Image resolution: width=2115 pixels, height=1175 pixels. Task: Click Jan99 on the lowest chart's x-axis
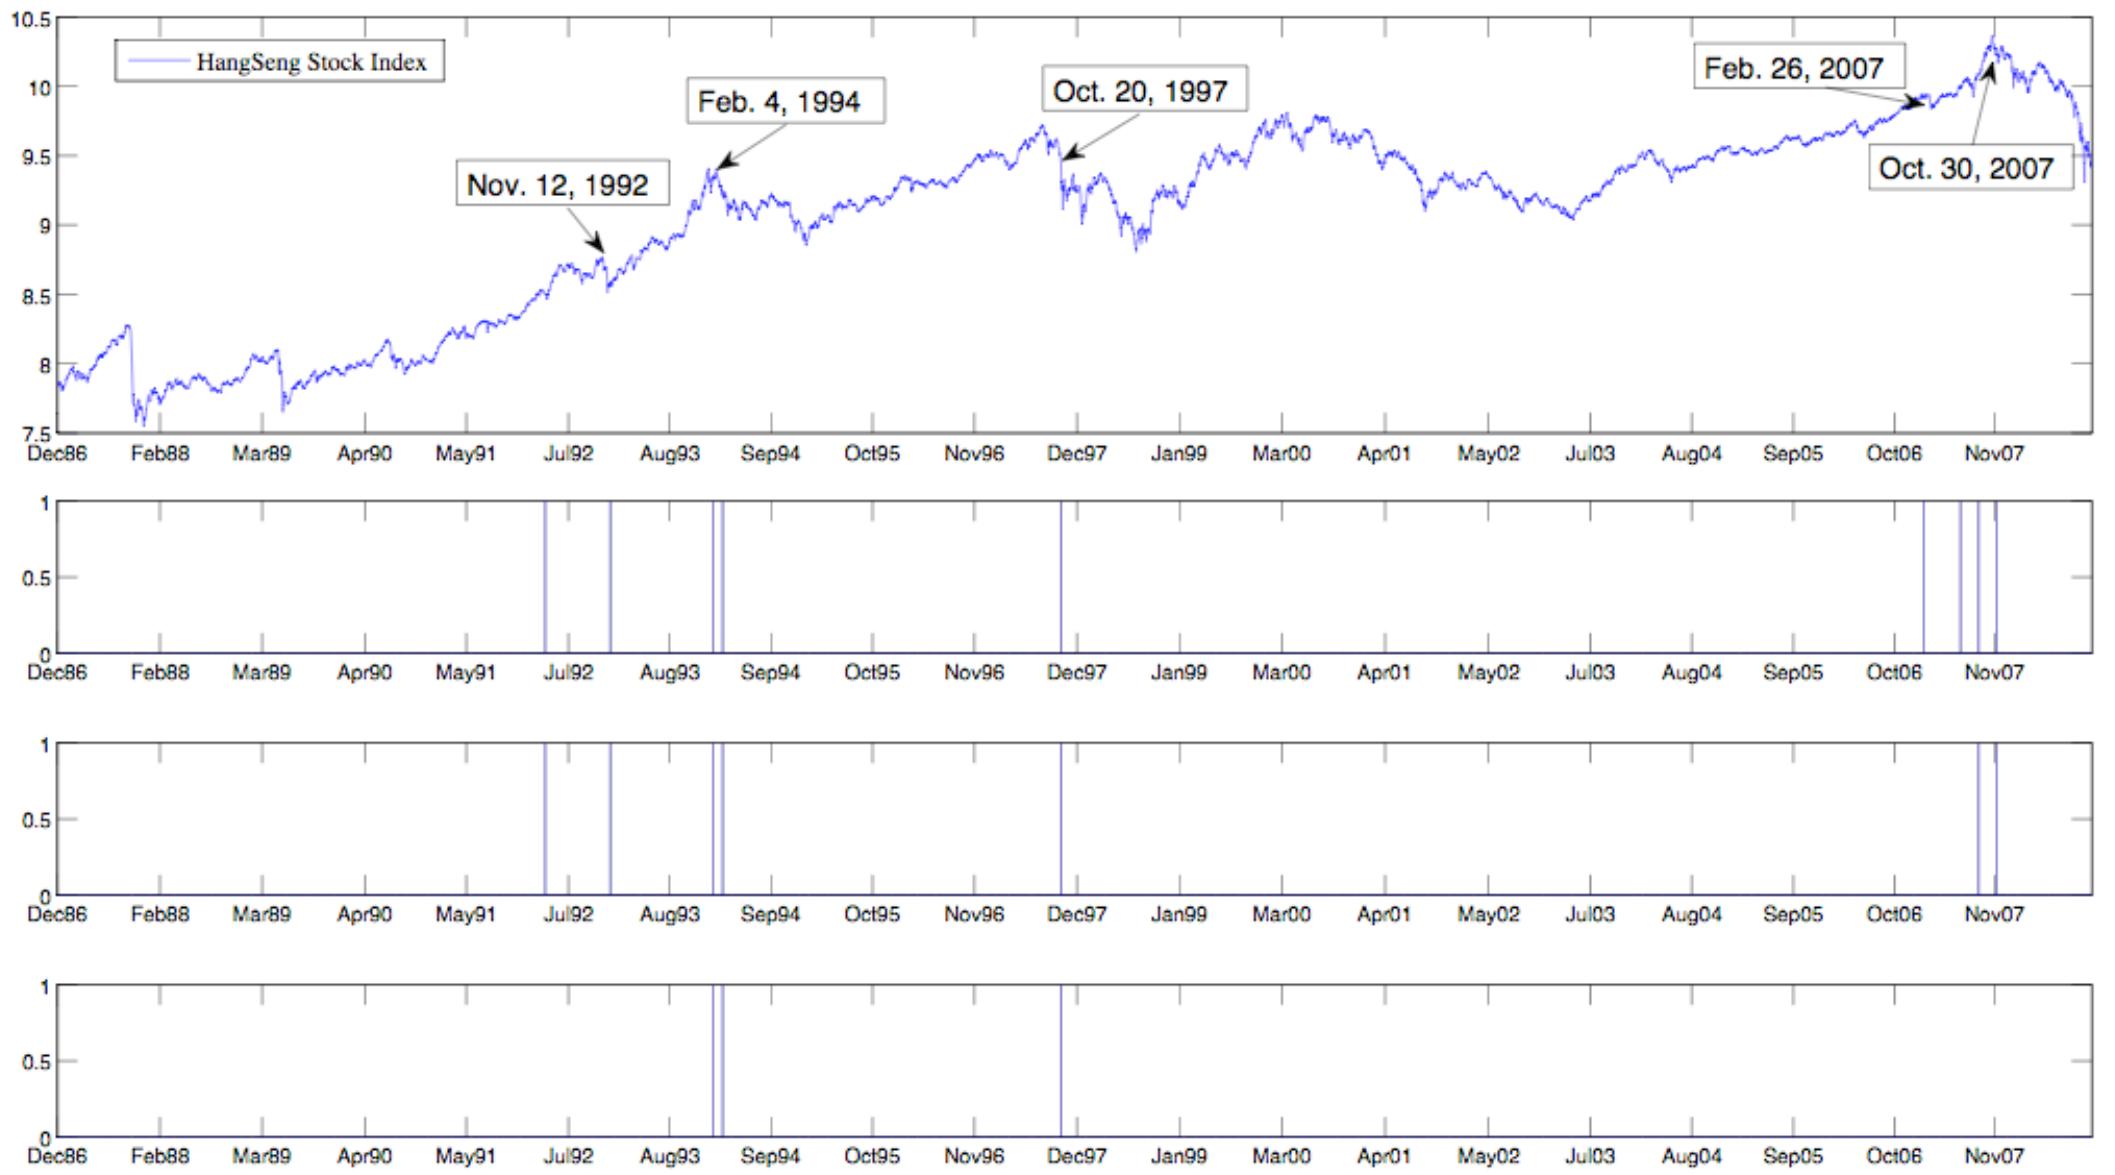(x=1178, y=1156)
